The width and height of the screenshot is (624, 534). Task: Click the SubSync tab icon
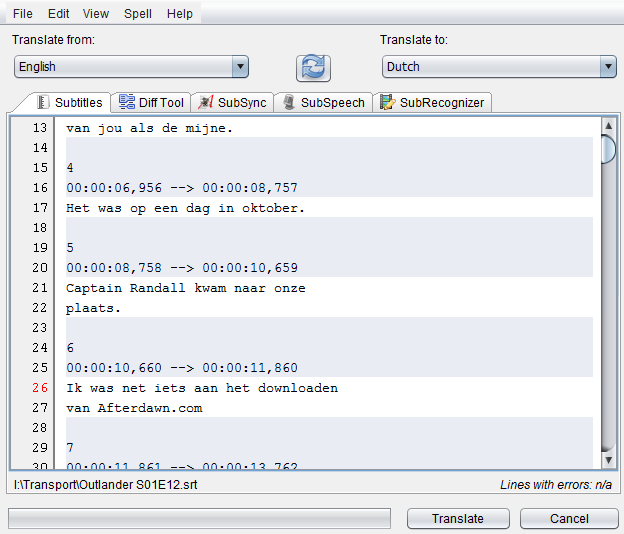click(206, 103)
